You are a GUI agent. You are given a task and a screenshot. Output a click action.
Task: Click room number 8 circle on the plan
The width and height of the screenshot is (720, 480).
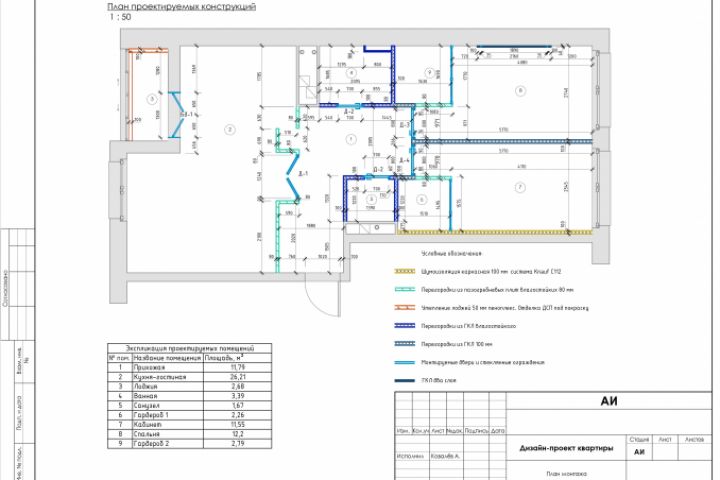[x=520, y=90]
